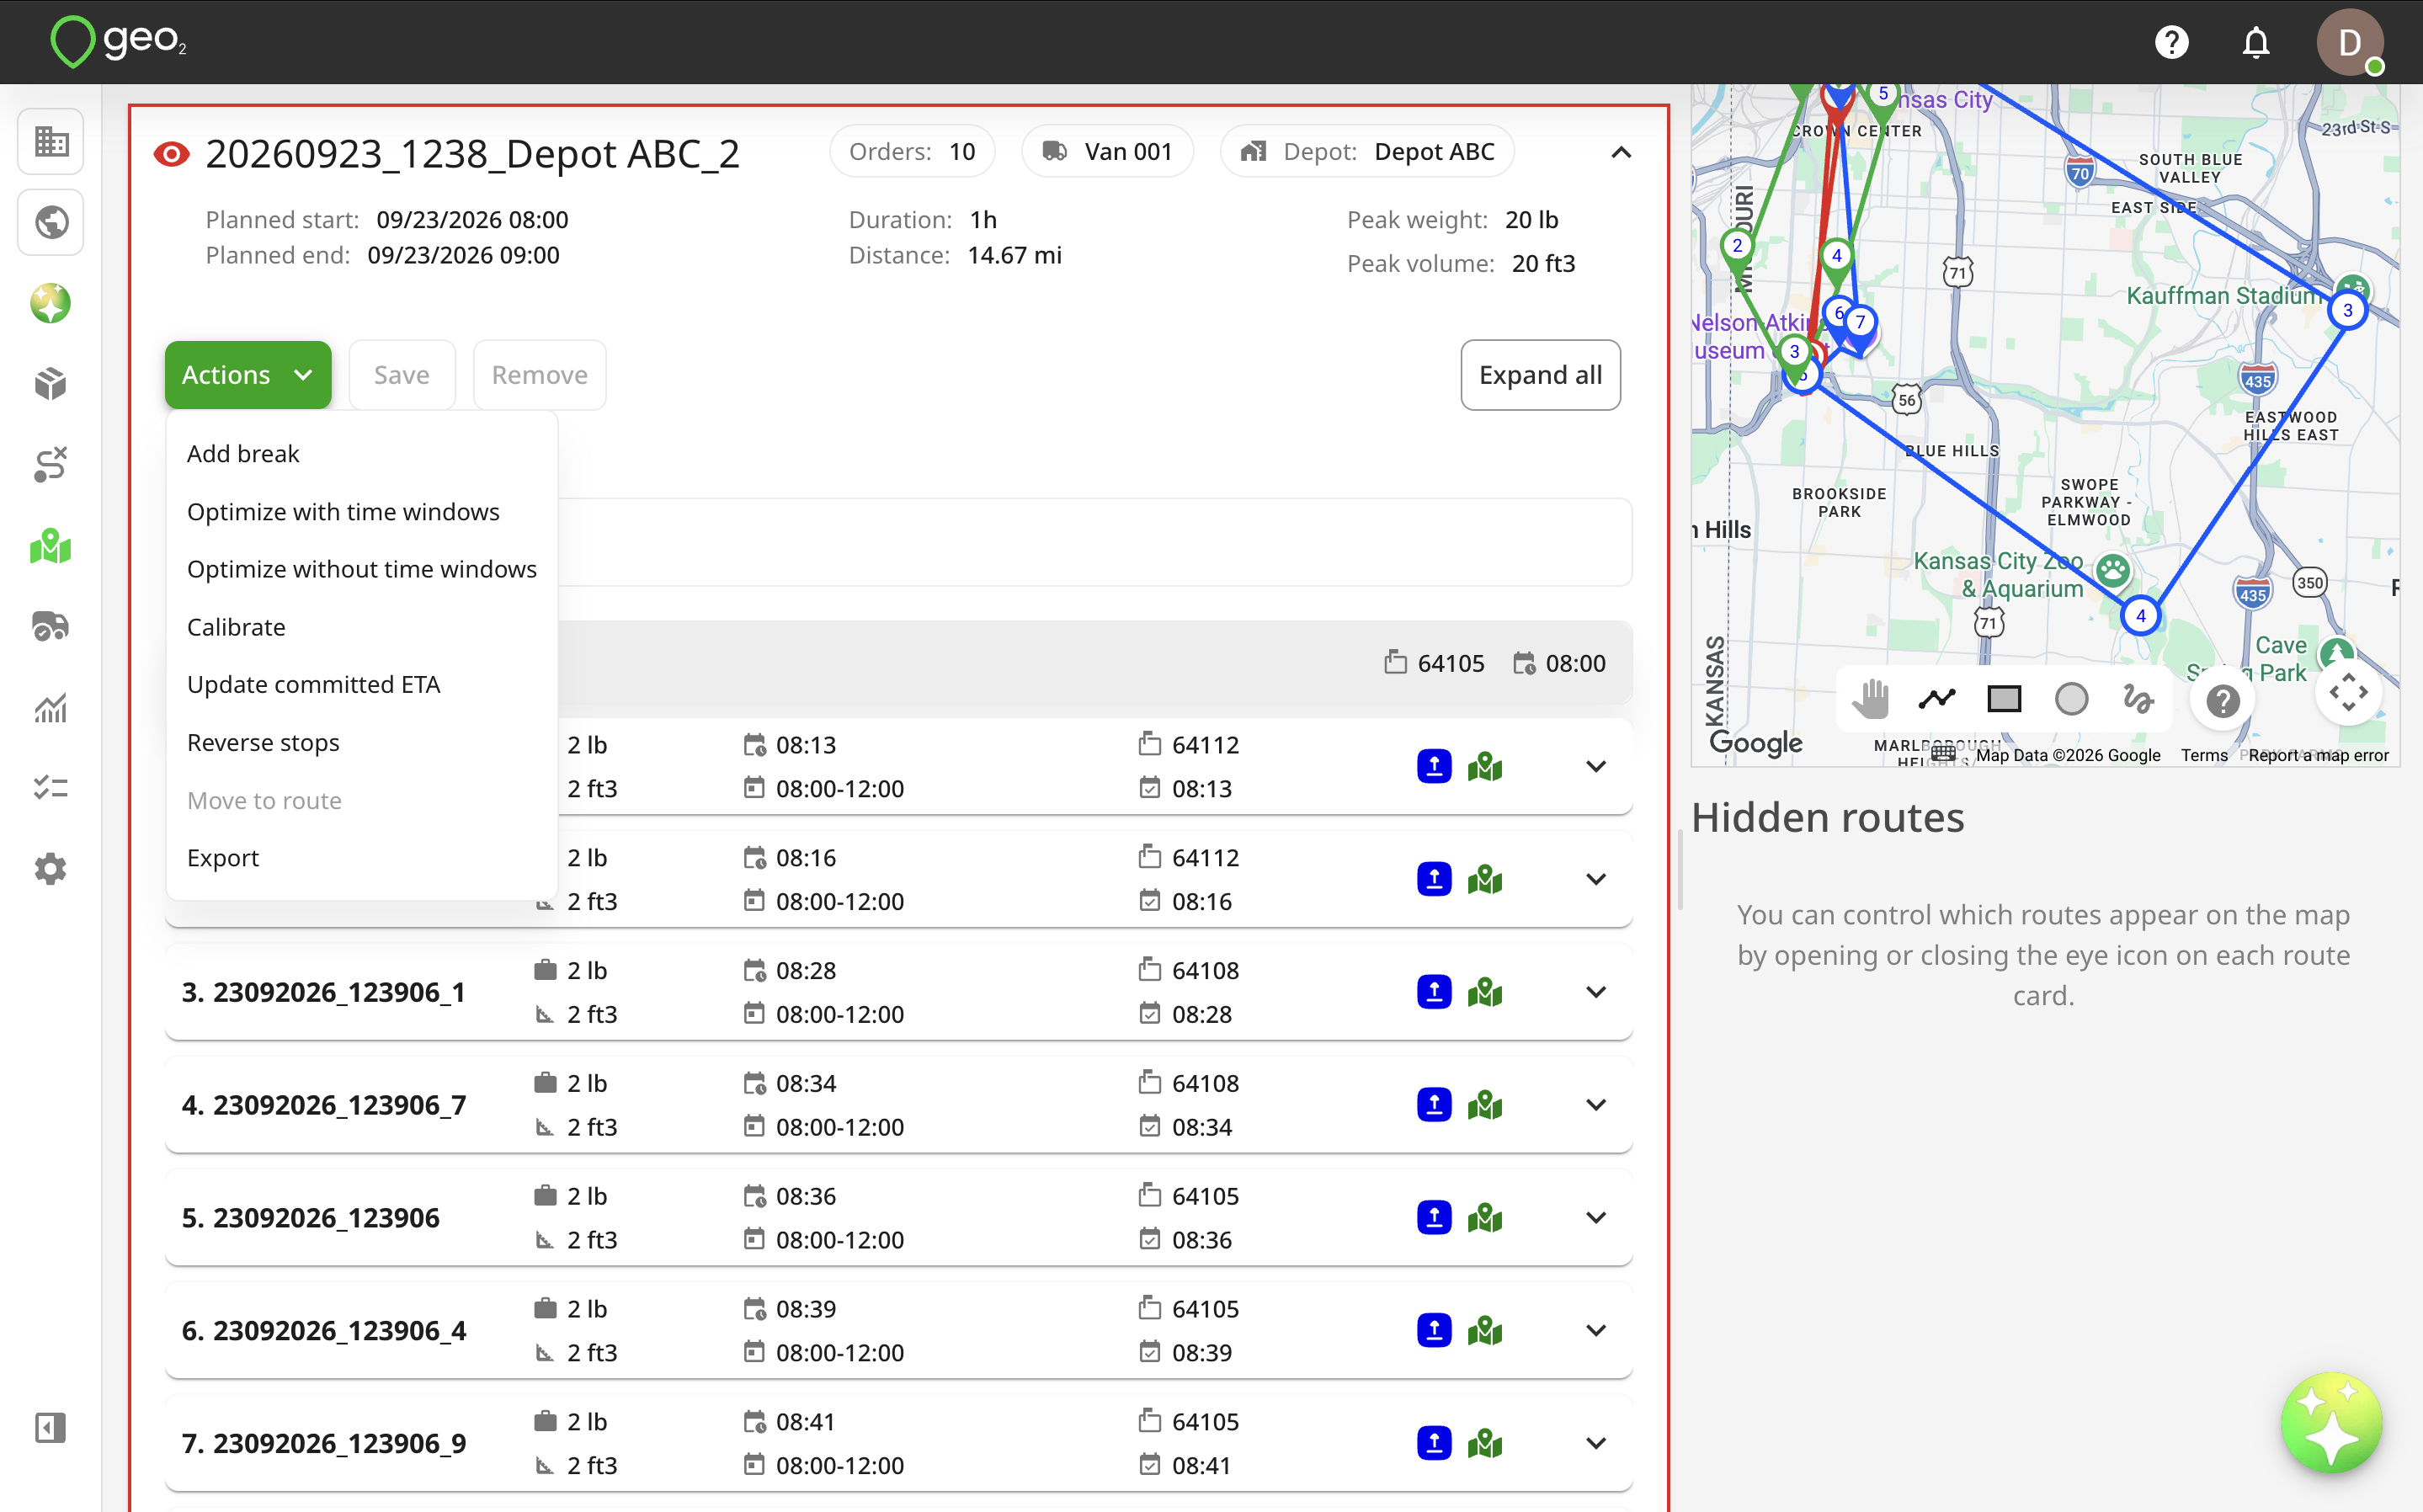2423x1512 pixels.
Task: Collapse the sidebar panel icon
Action: click(51, 1428)
